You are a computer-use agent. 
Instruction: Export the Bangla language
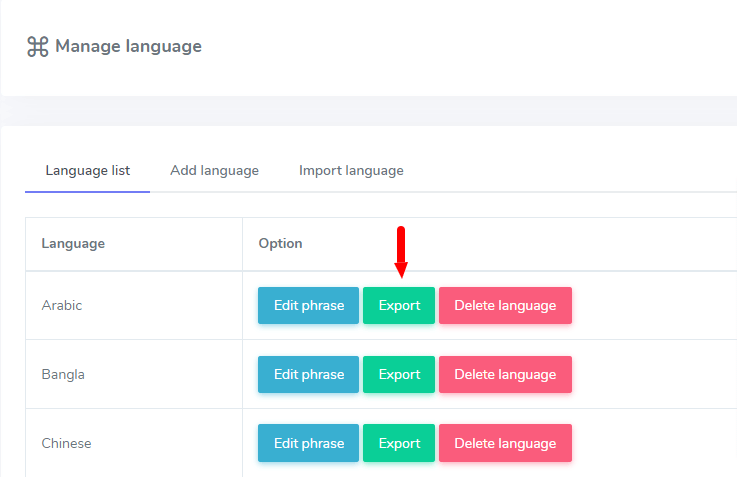pos(399,375)
